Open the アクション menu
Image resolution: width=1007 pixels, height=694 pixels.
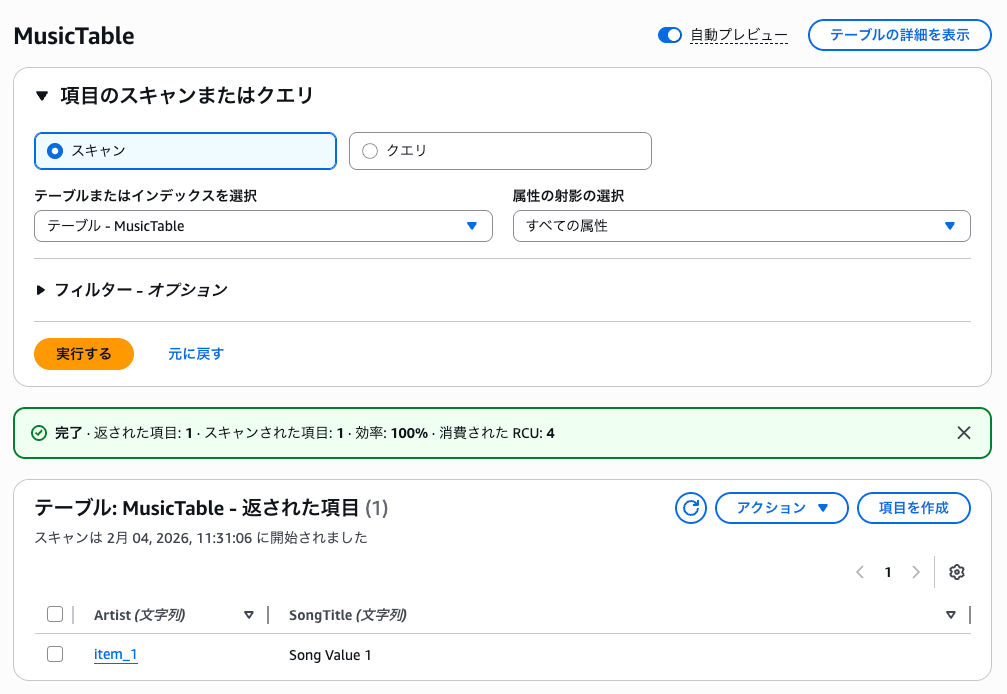(781, 508)
